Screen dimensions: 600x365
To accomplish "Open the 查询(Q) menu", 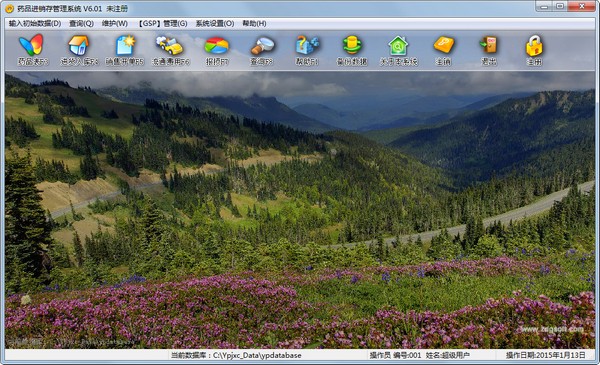I will pos(82,23).
